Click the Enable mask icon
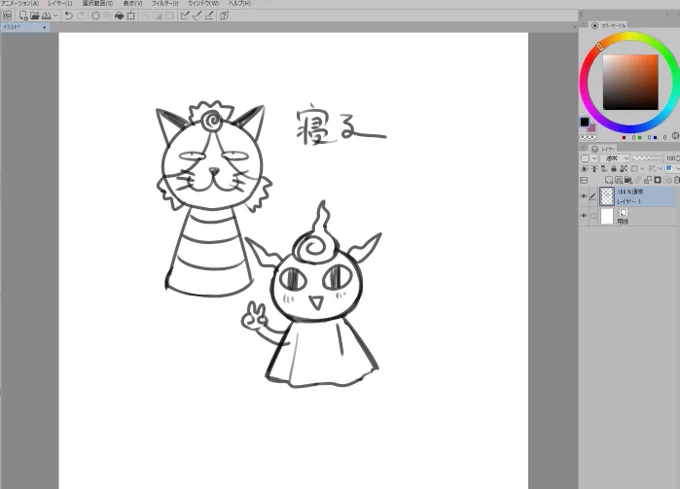 [634, 169]
